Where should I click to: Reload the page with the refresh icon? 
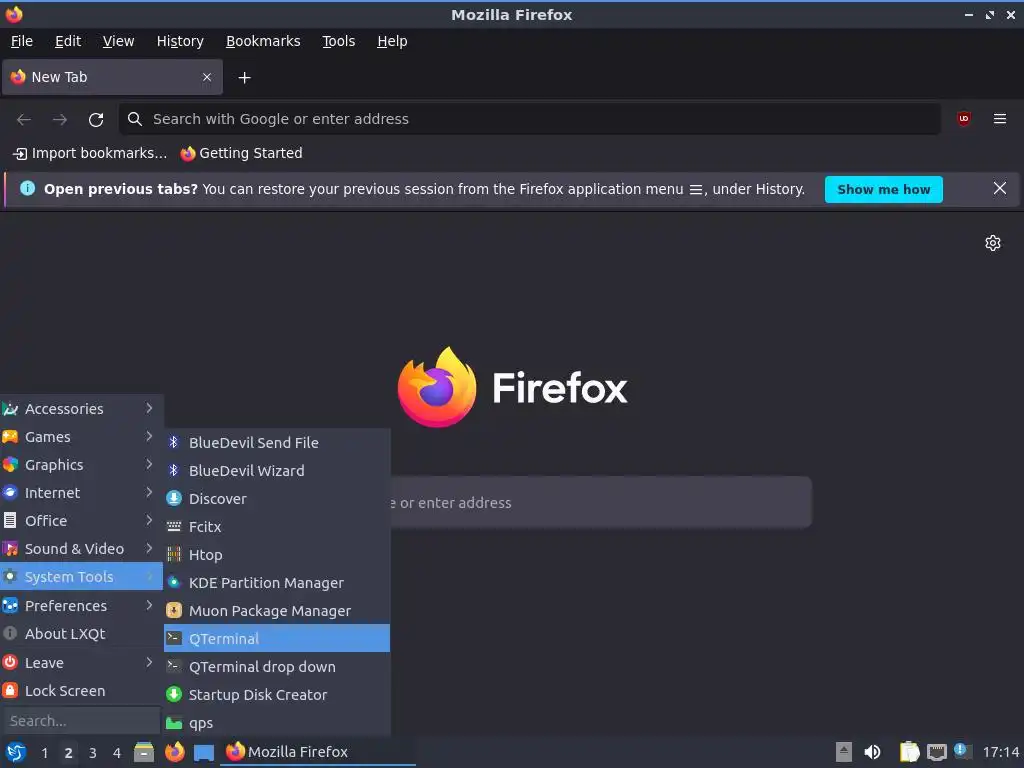pyautogui.click(x=96, y=120)
